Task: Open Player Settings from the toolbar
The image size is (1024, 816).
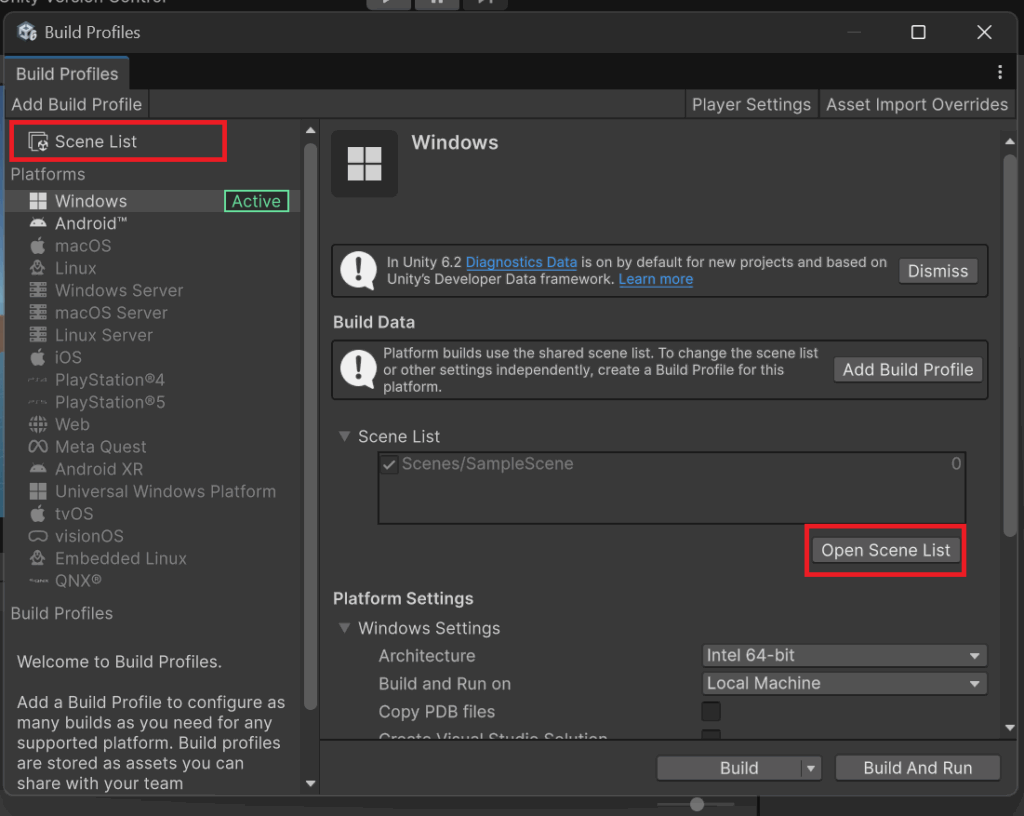Action: (x=751, y=104)
